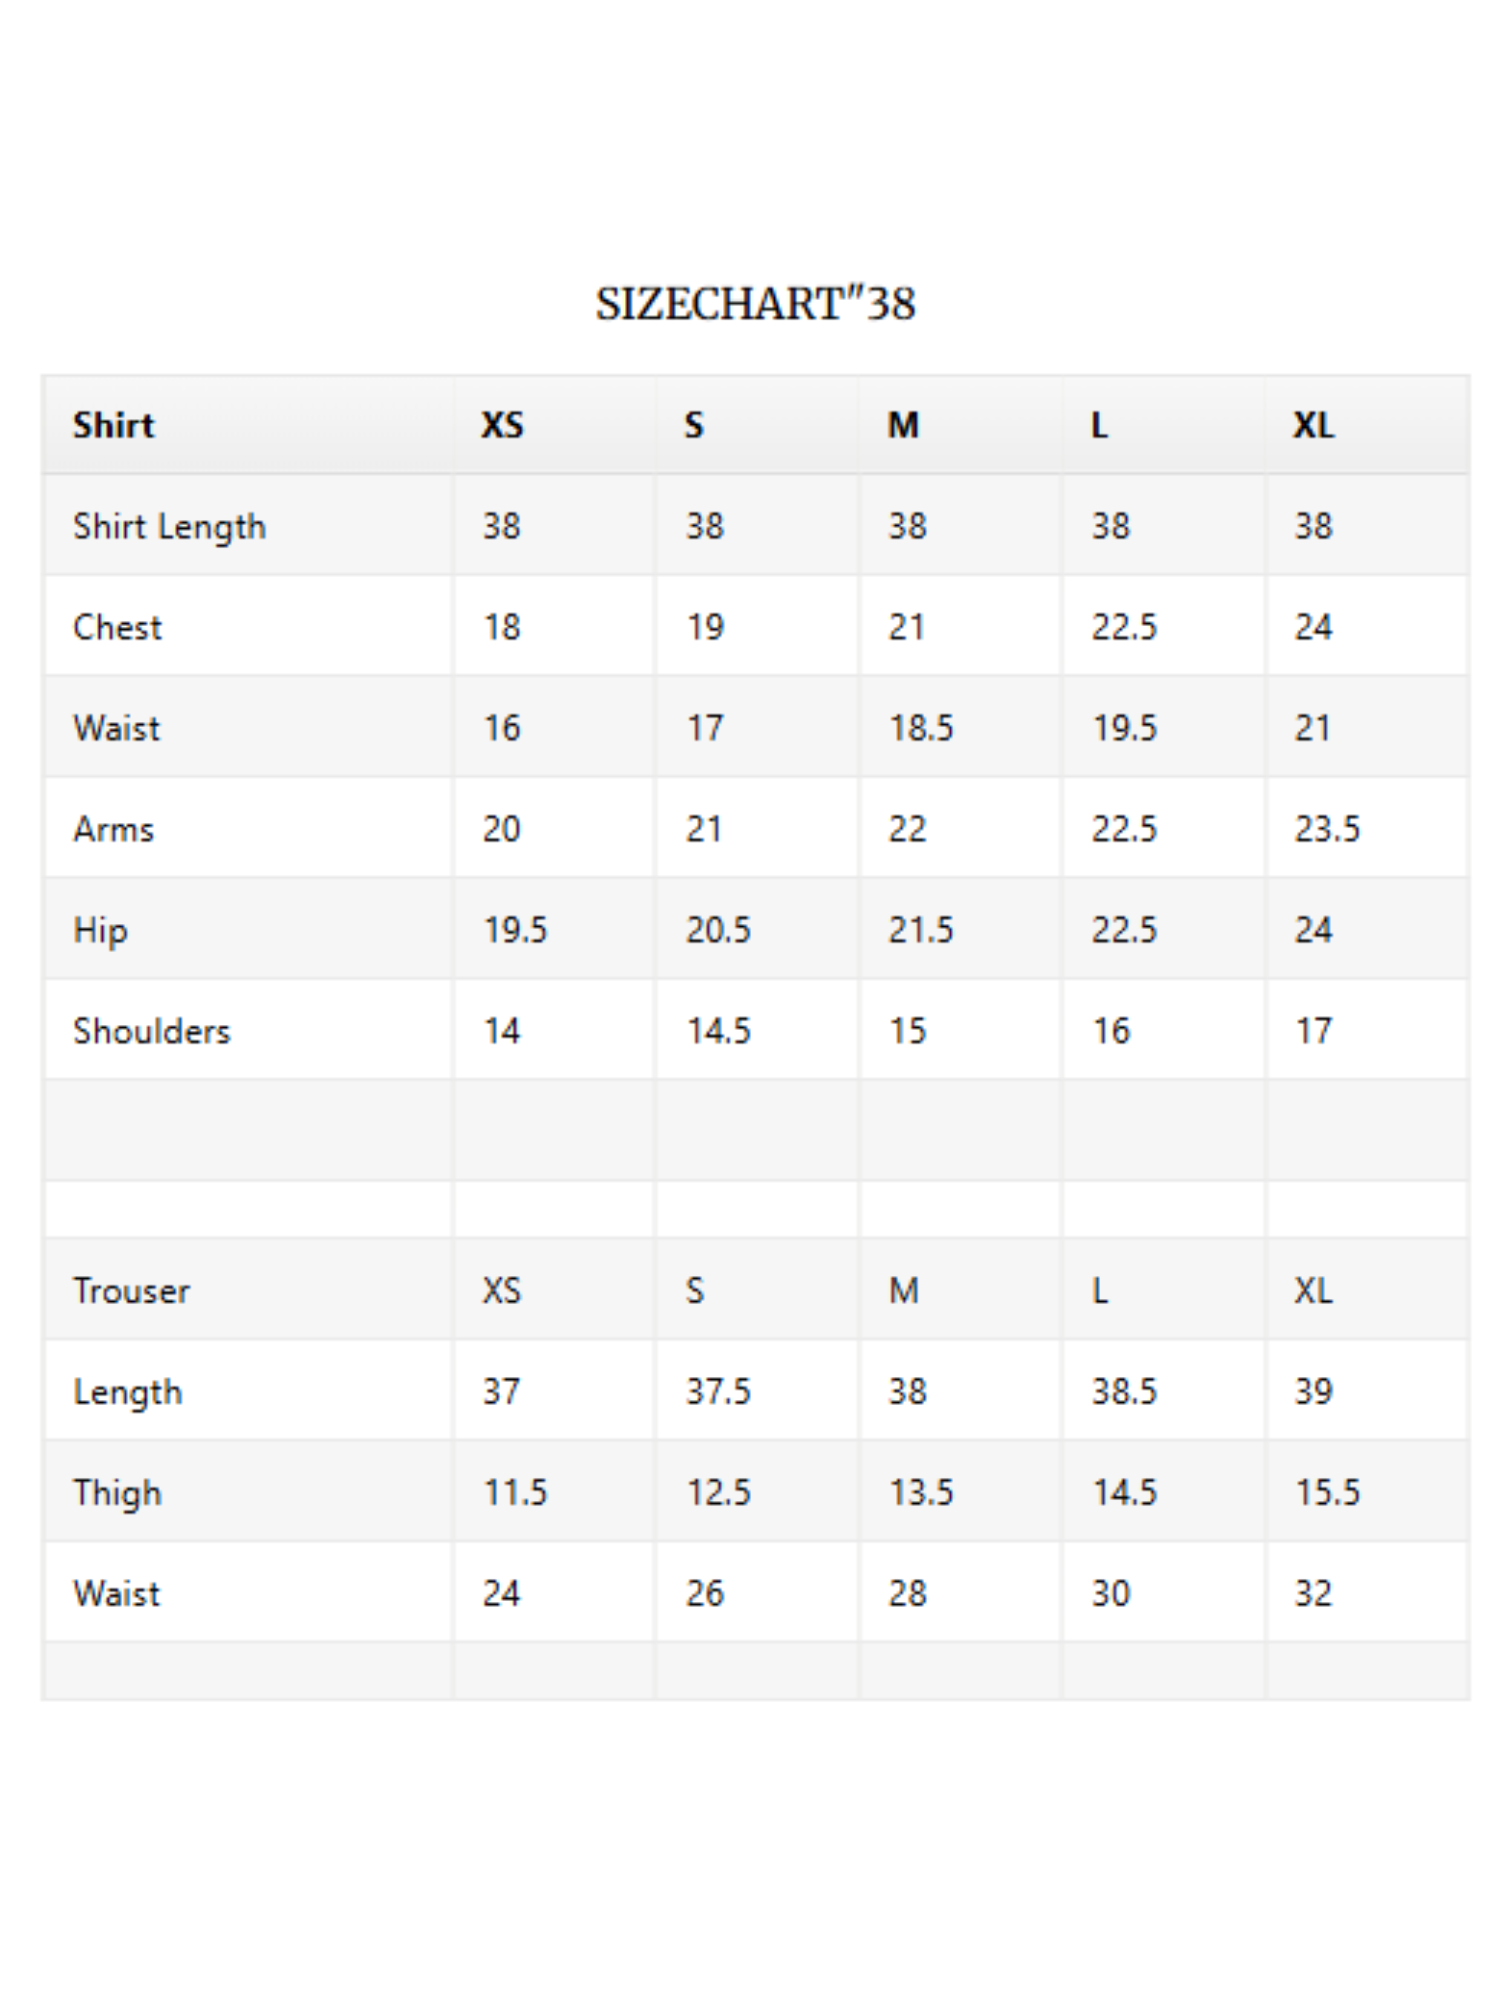Select the Hip value 19.5 for XS
This screenshot has width=1500, height=2000.
pos(516,930)
